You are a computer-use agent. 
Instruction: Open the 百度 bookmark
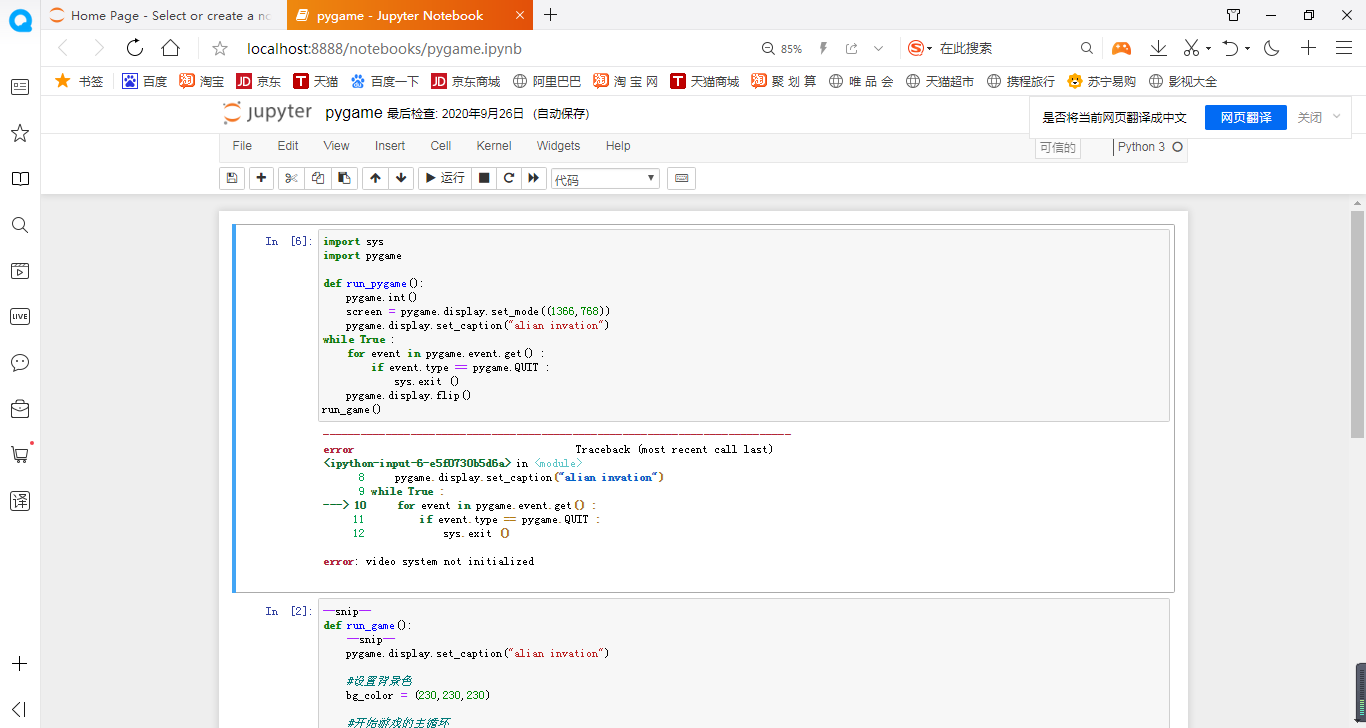[144, 81]
